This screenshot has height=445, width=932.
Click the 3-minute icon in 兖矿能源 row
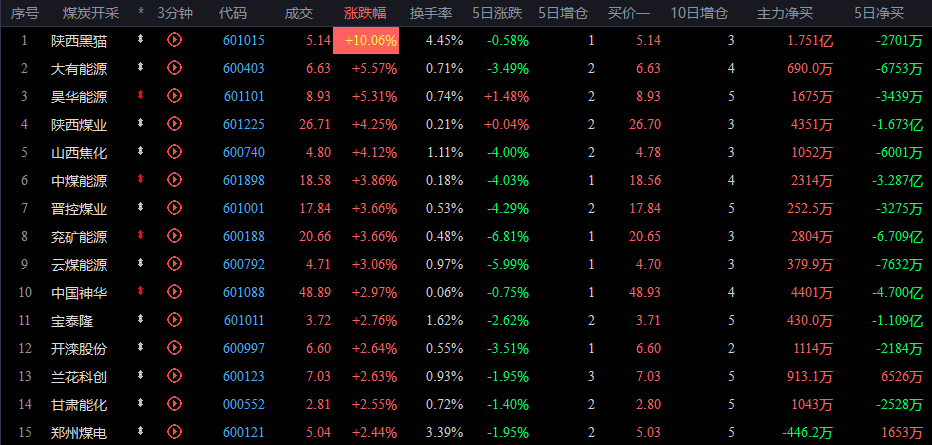tap(175, 236)
